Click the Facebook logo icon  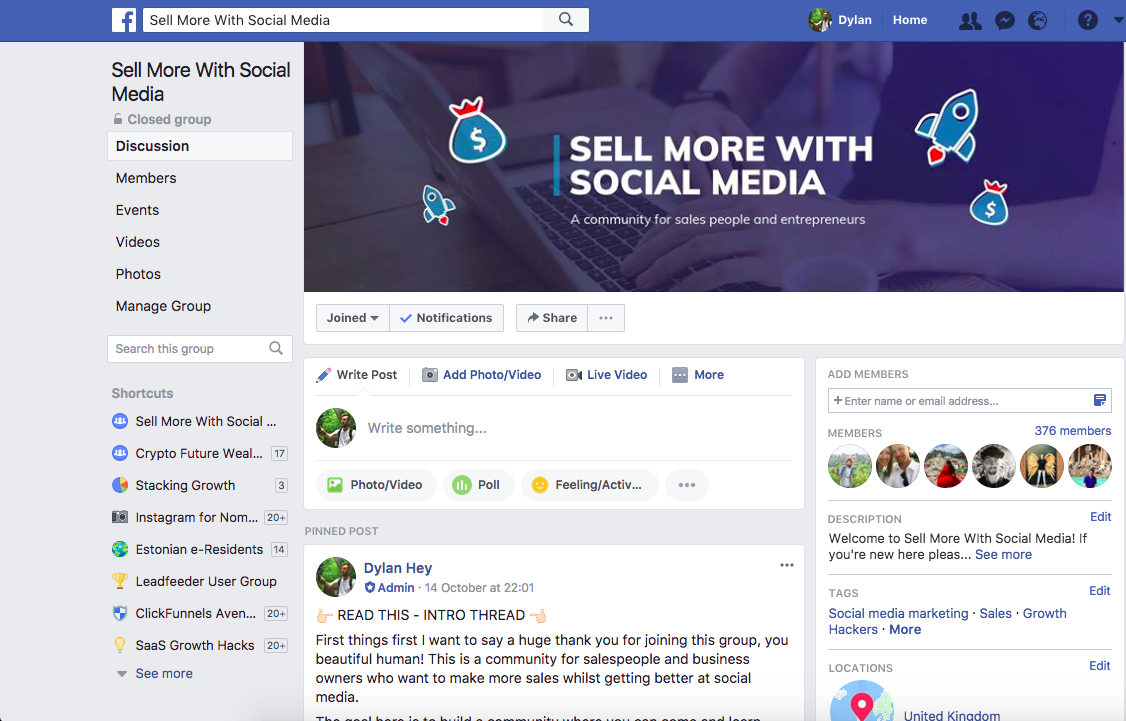[124, 20]
